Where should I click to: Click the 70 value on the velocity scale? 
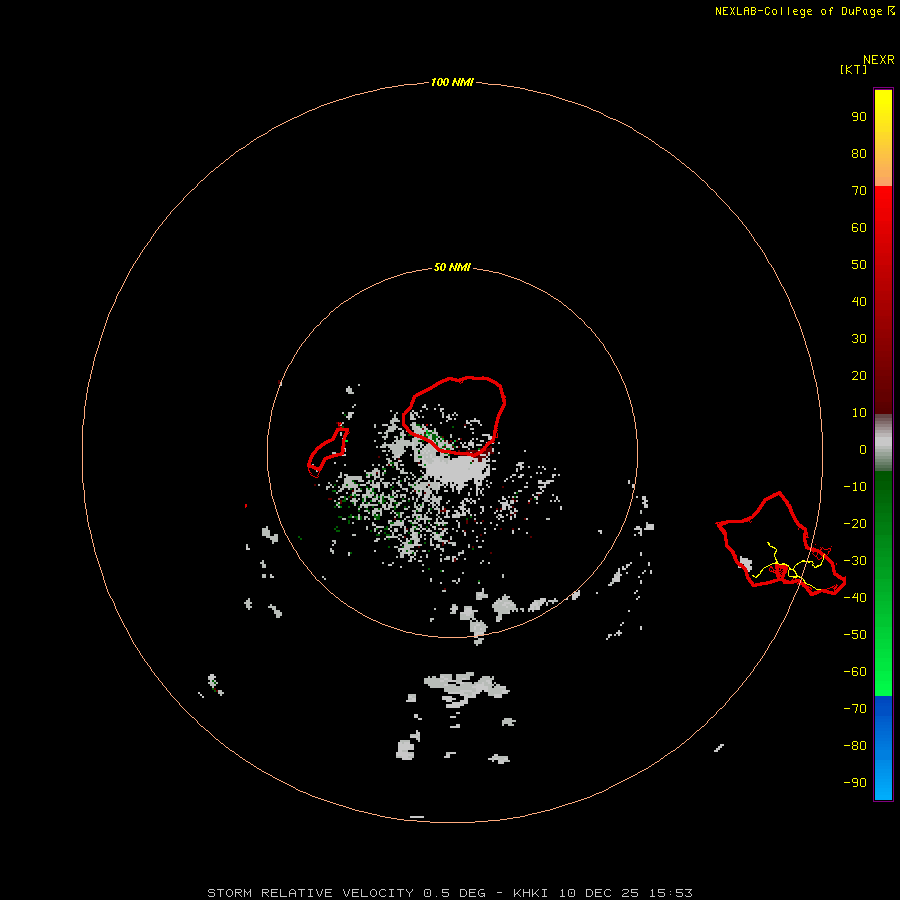859,191
